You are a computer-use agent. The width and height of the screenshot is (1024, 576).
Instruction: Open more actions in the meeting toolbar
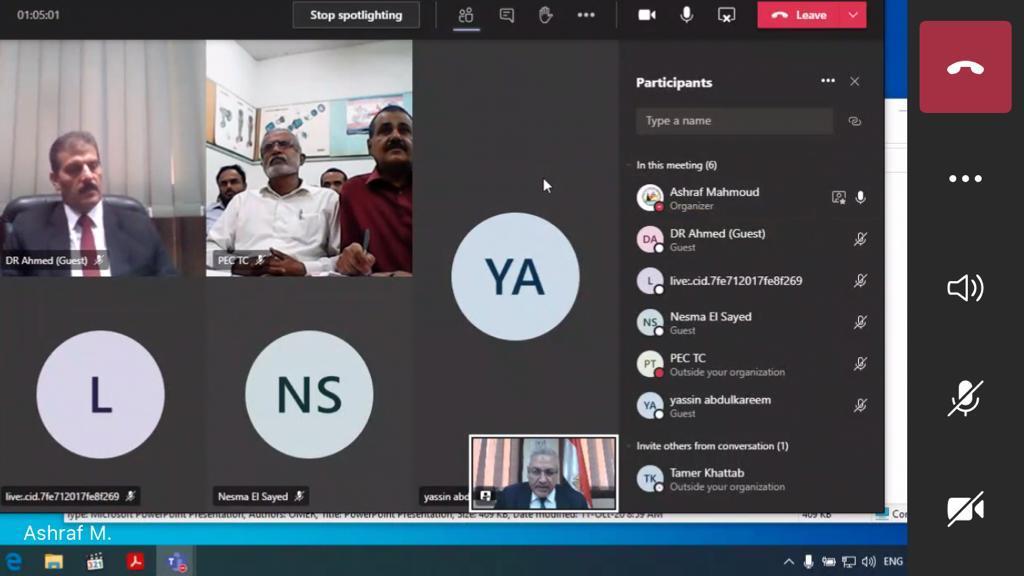coord(586,15)
